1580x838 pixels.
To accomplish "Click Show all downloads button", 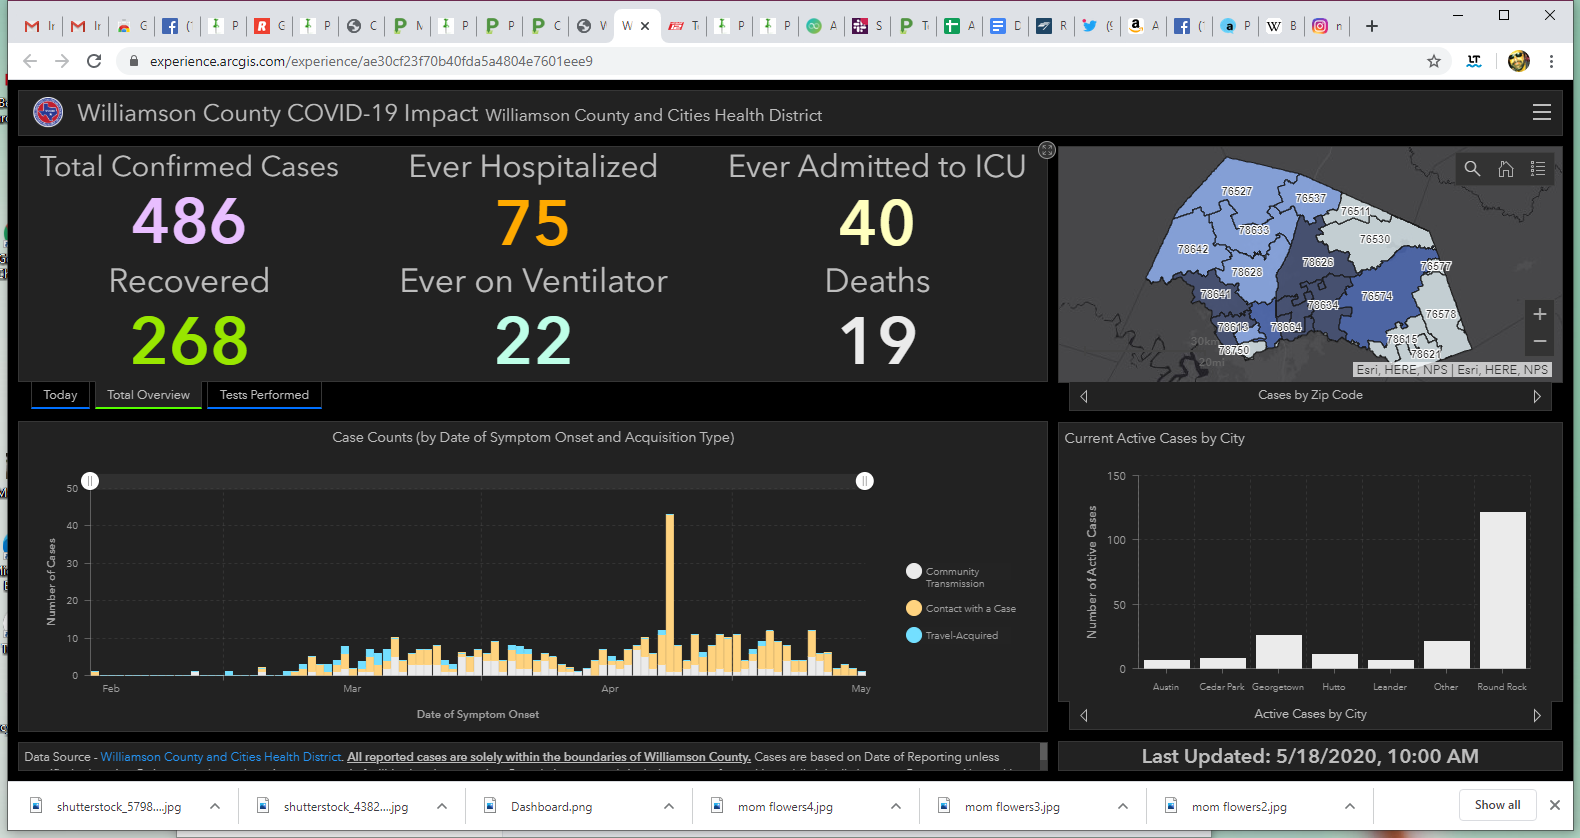I will click(1496, 805).
